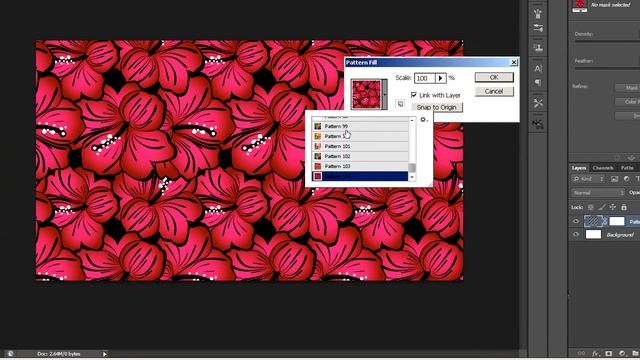Click pattern list scrollbar down arrow
The image size is (640, 360).
412,177
